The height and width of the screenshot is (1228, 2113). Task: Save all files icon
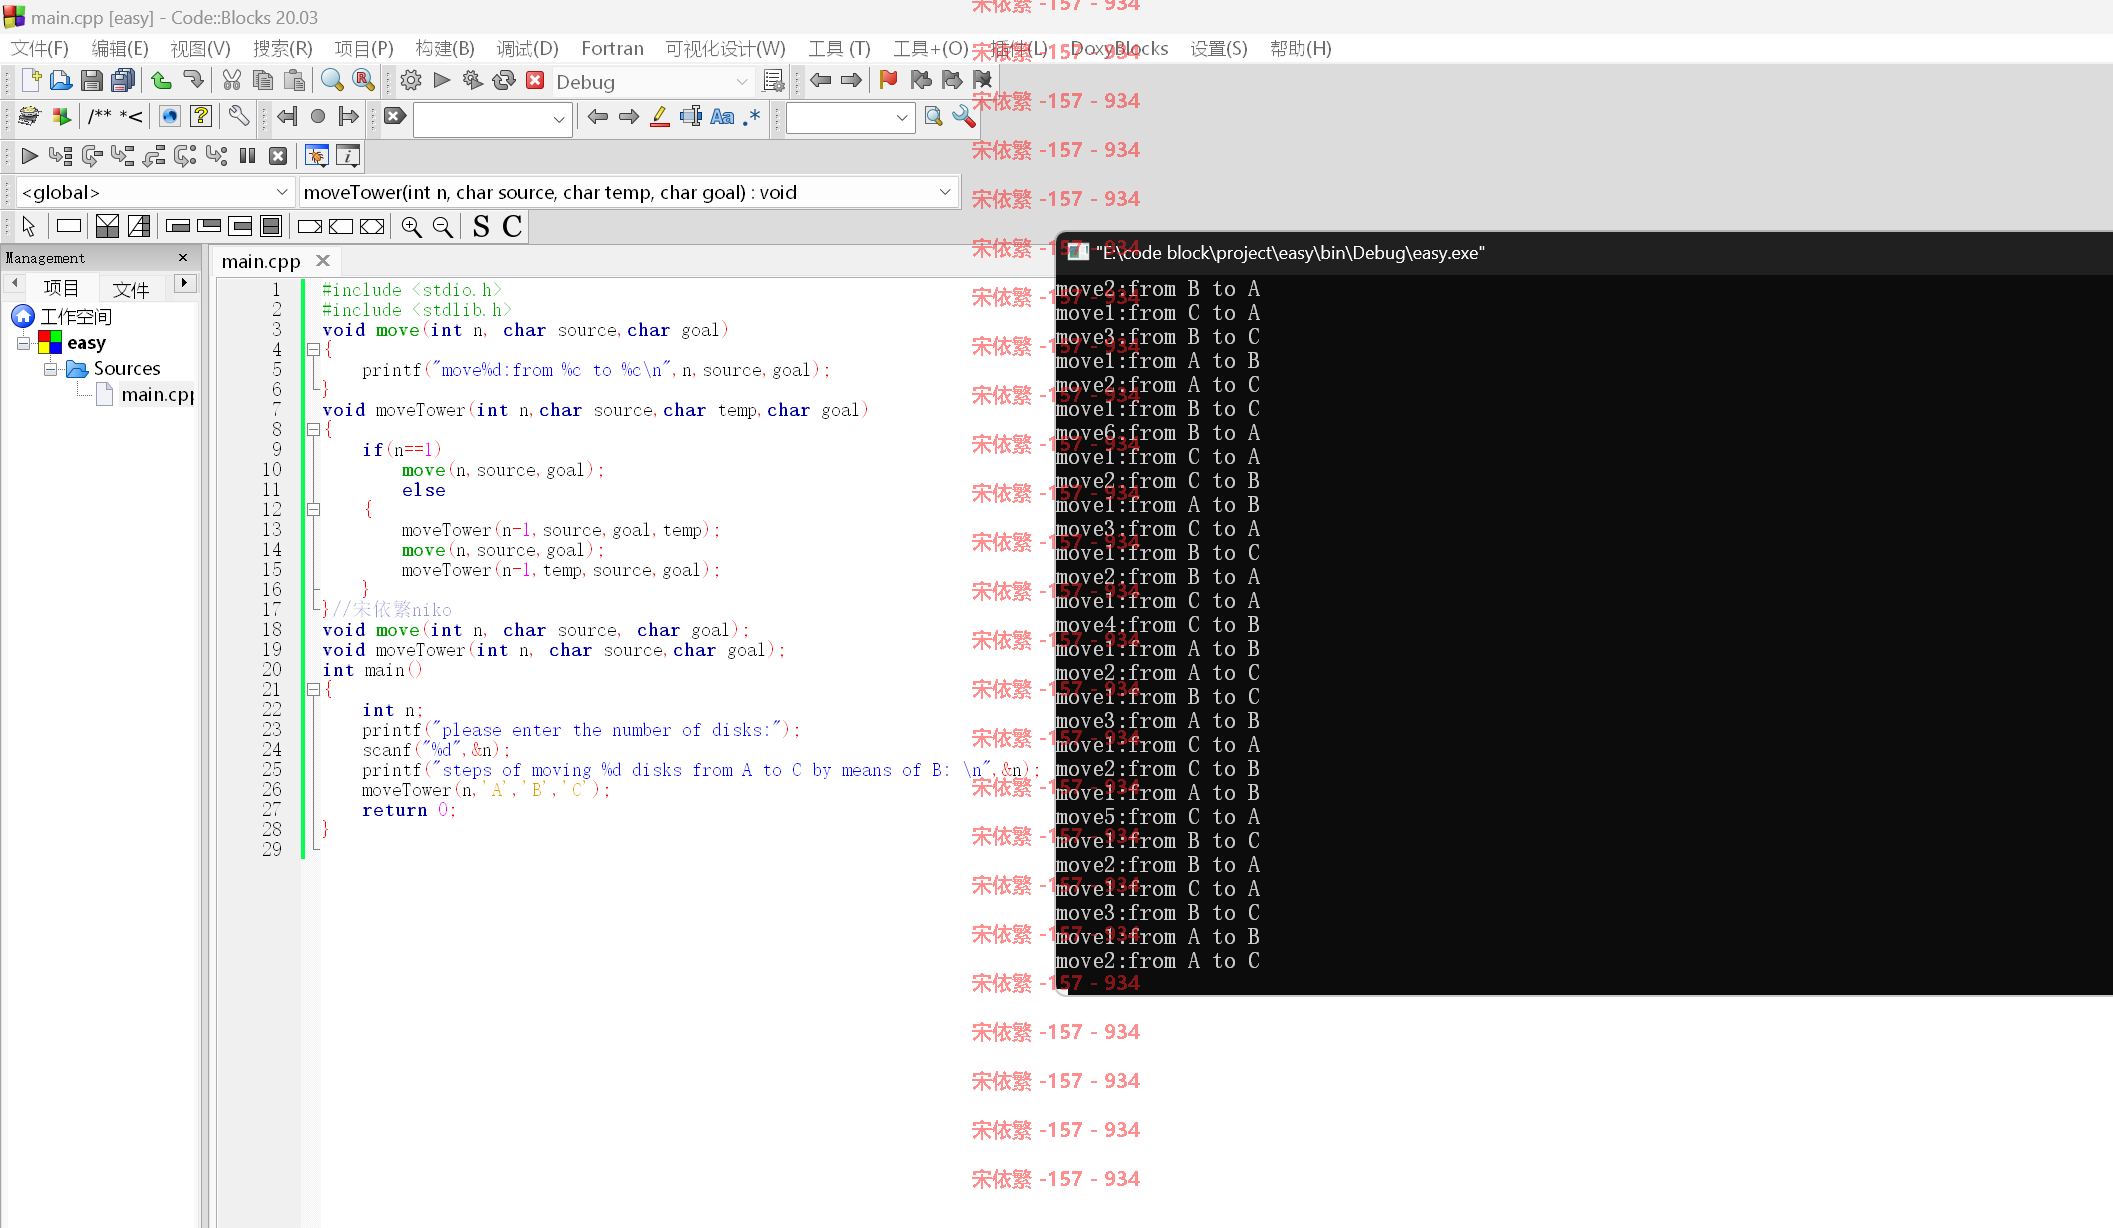pos(123,81)
